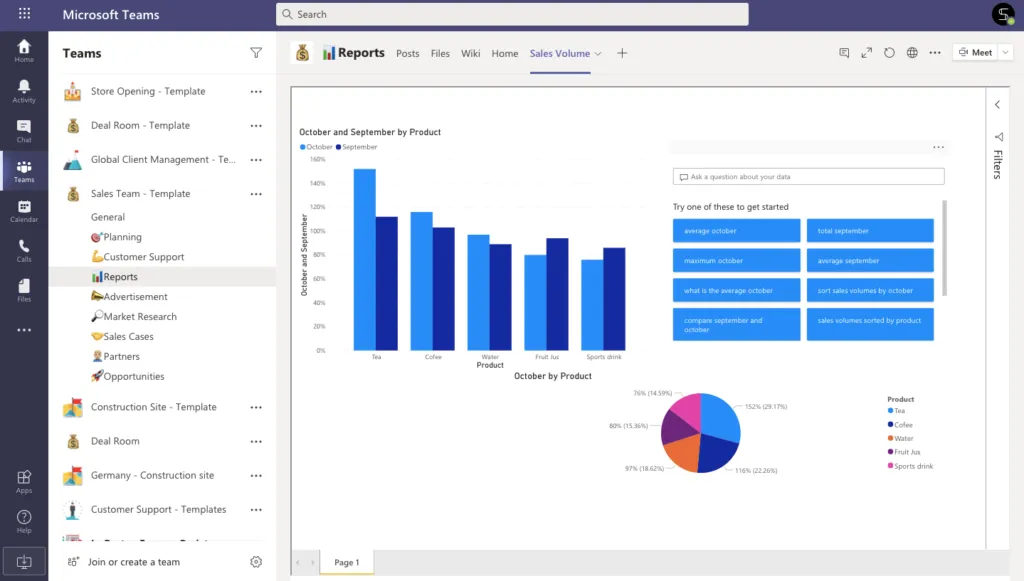1024x581 pixels.
Task: Open Deal Room - Template options
Action: click(x=256, y=126)
